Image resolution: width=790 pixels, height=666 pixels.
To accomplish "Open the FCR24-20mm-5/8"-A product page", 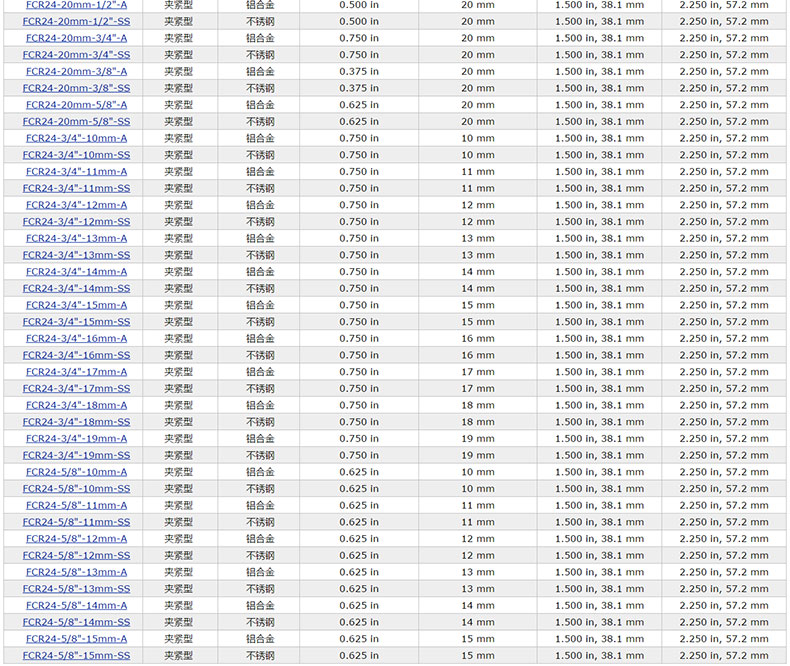I will coord(76,105).
